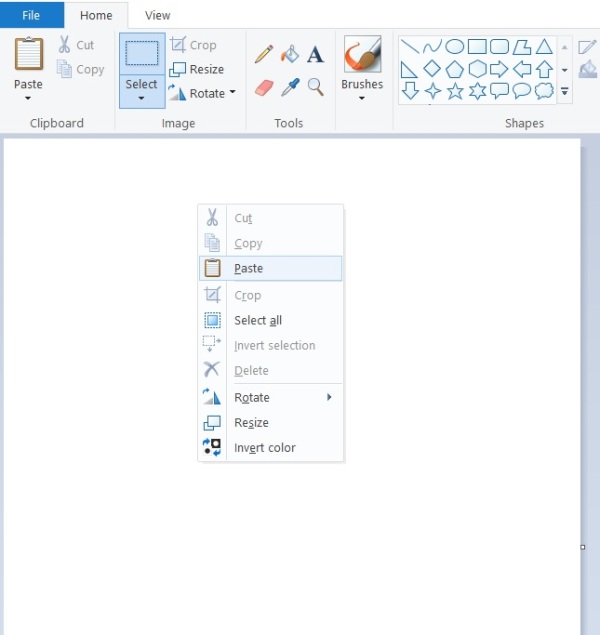Choose the Diamond shape

432,69
